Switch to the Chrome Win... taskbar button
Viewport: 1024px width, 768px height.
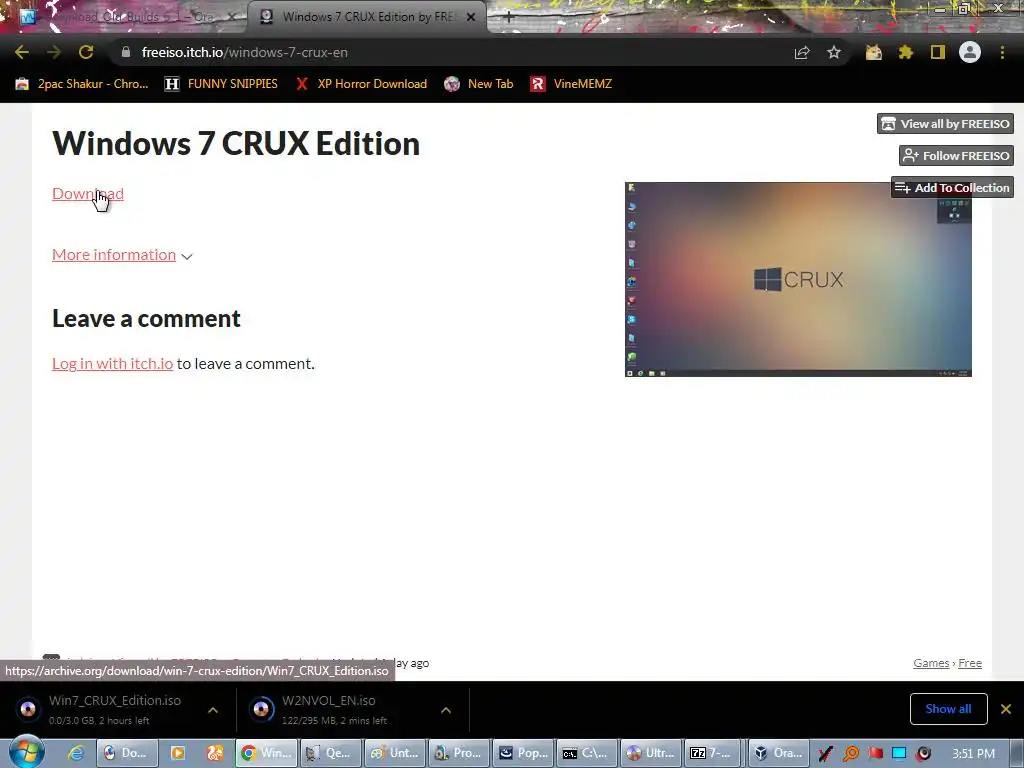266,753
